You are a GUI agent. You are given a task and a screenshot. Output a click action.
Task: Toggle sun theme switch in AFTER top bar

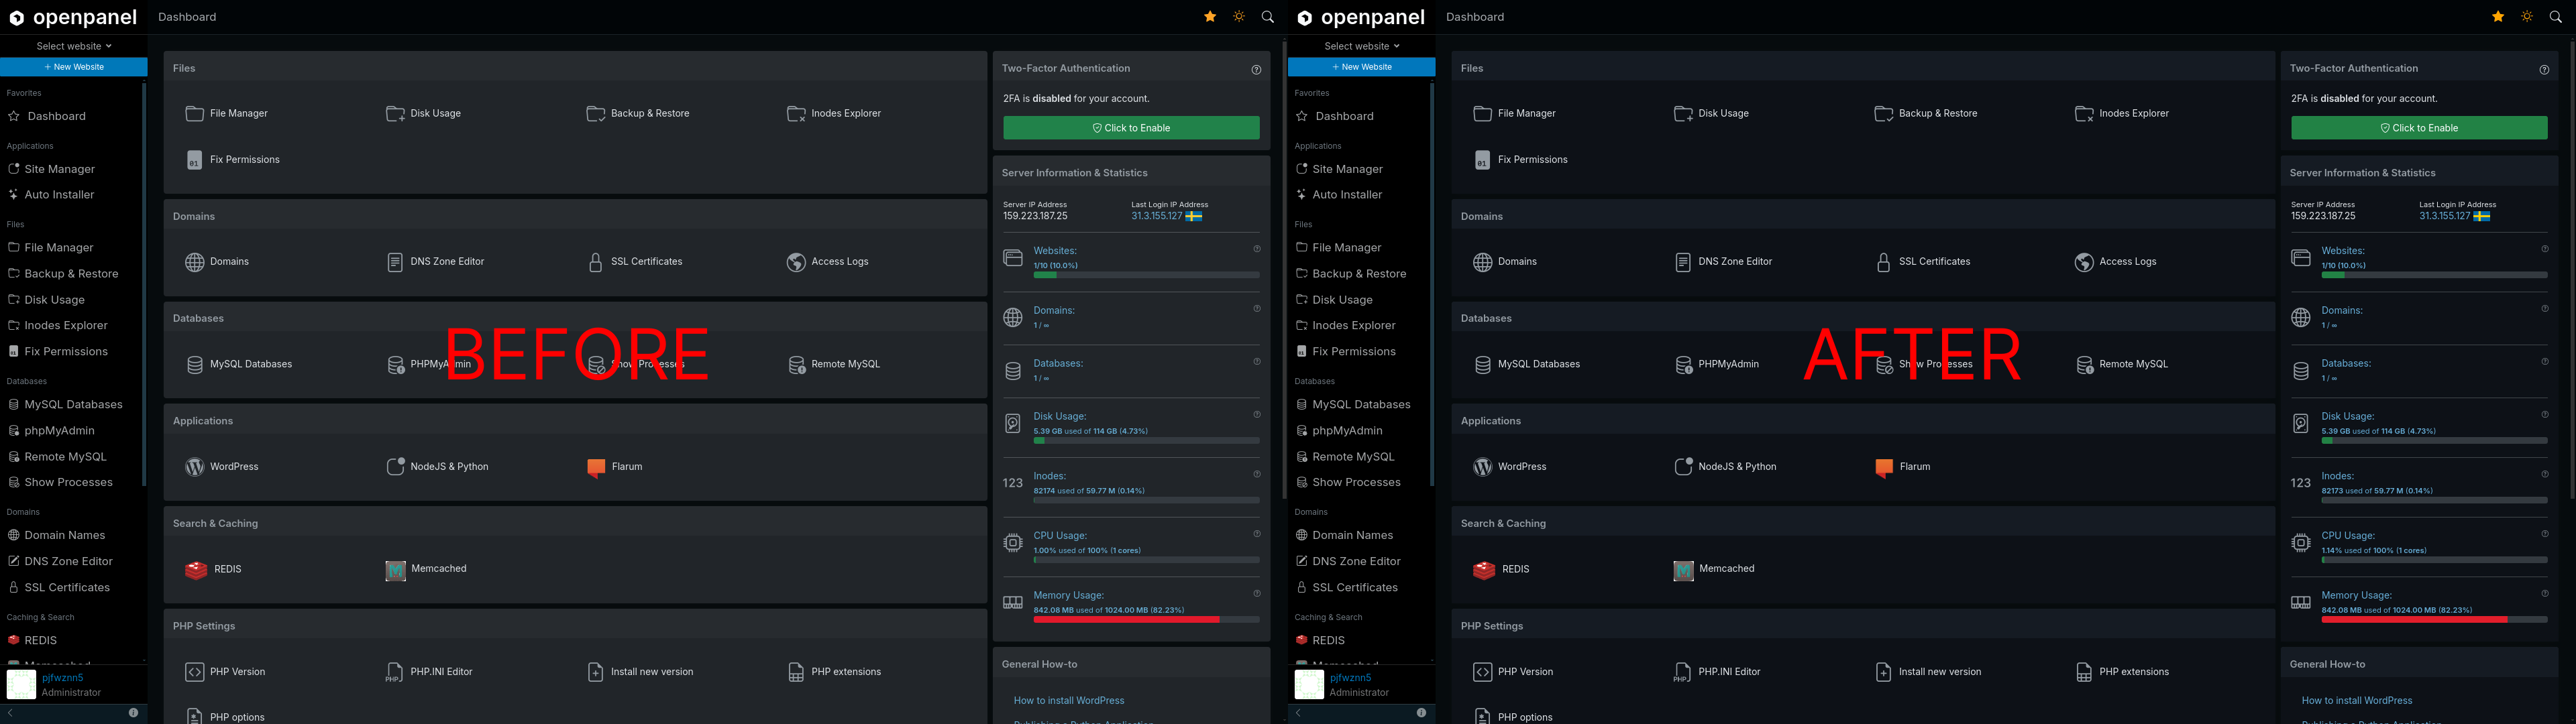2527,17
